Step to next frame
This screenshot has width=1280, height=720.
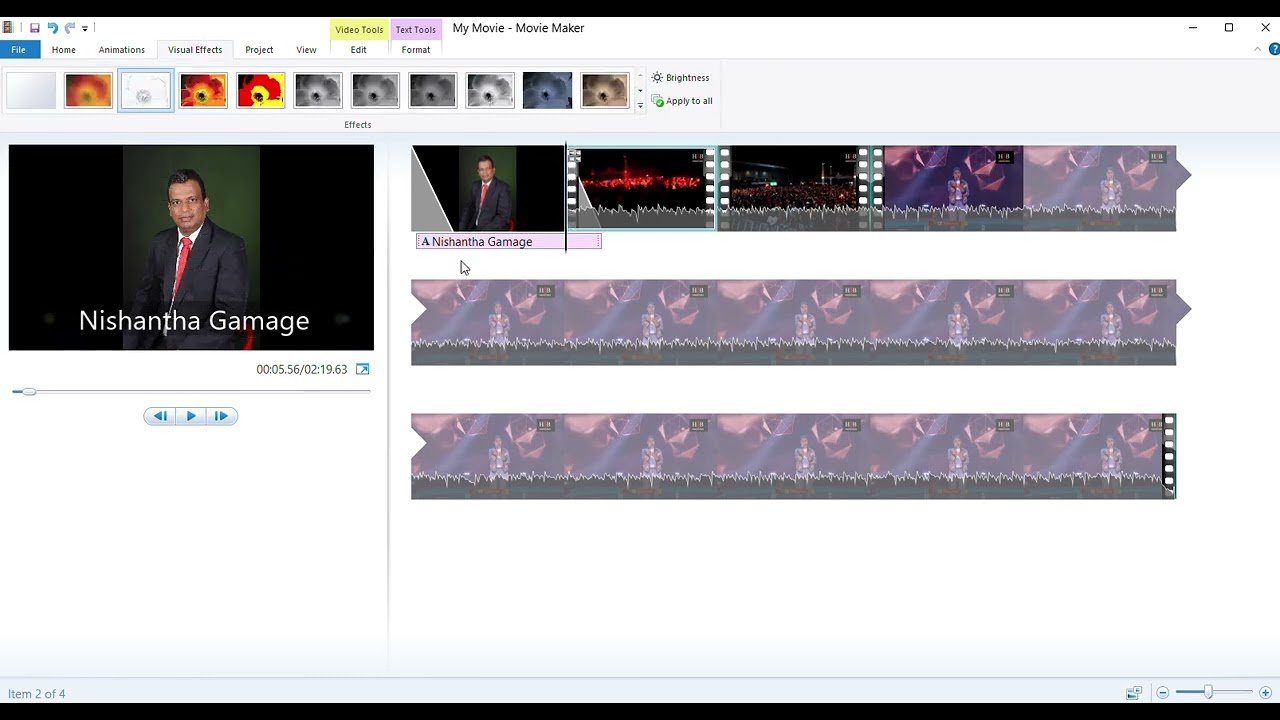pyautogui.click(x=222, y=416)
